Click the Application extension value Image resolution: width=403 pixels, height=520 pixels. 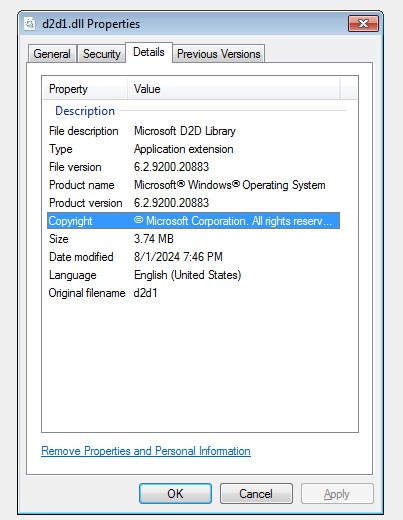click(x=184, y=149)
